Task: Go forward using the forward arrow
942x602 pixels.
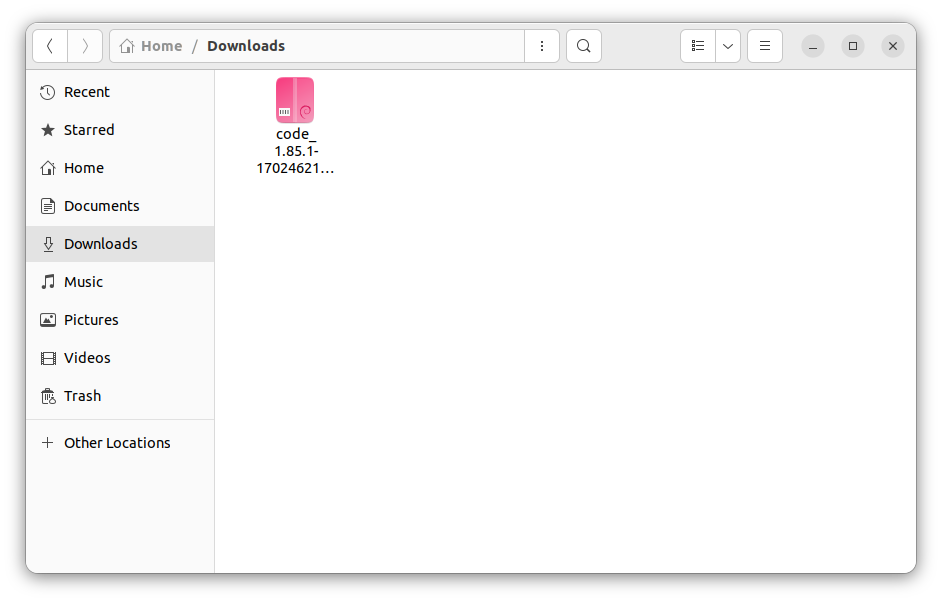Action: point(85,46)
